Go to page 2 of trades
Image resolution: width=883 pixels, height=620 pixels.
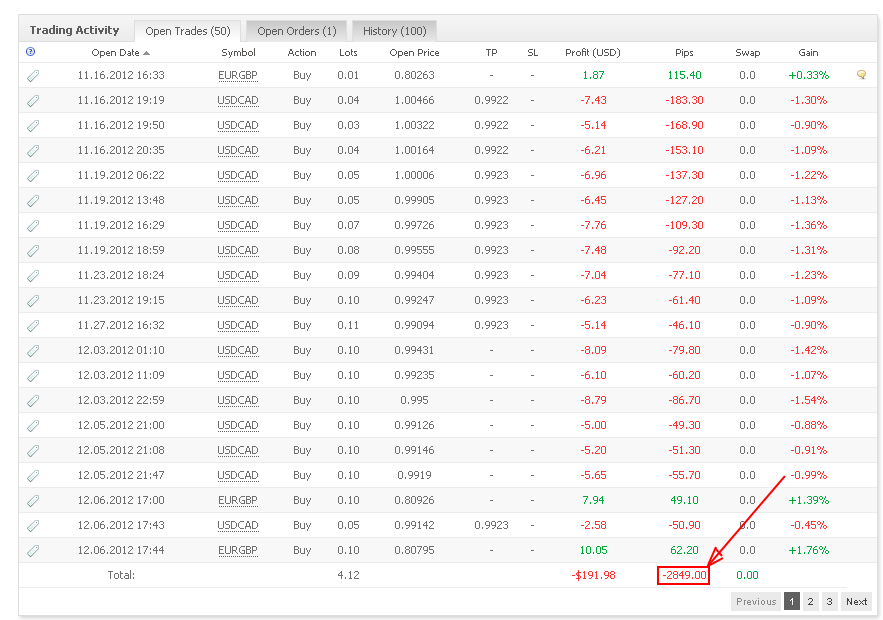(x=810, y=601)
